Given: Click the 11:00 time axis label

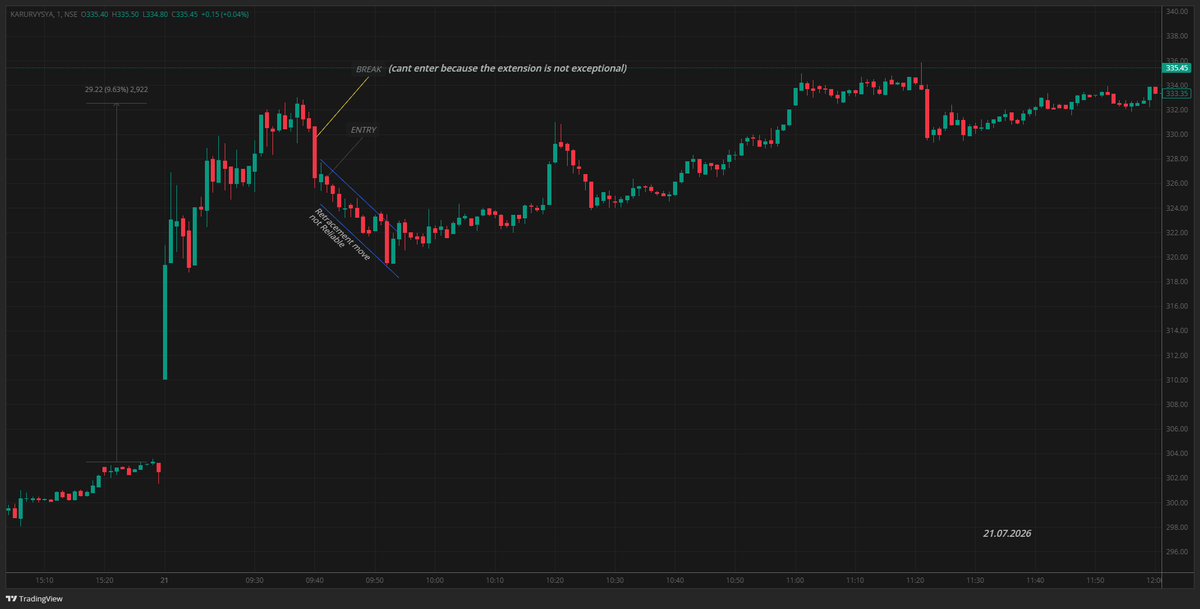Looking at the screenshot, I should coord(795,580).
